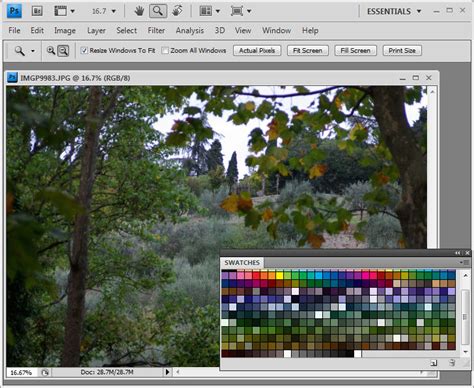Click the IMGP9983.JPG @ 16.7% (RGB/8) title
This screenshot has height=388, width=474.
[x=75, y=78]
